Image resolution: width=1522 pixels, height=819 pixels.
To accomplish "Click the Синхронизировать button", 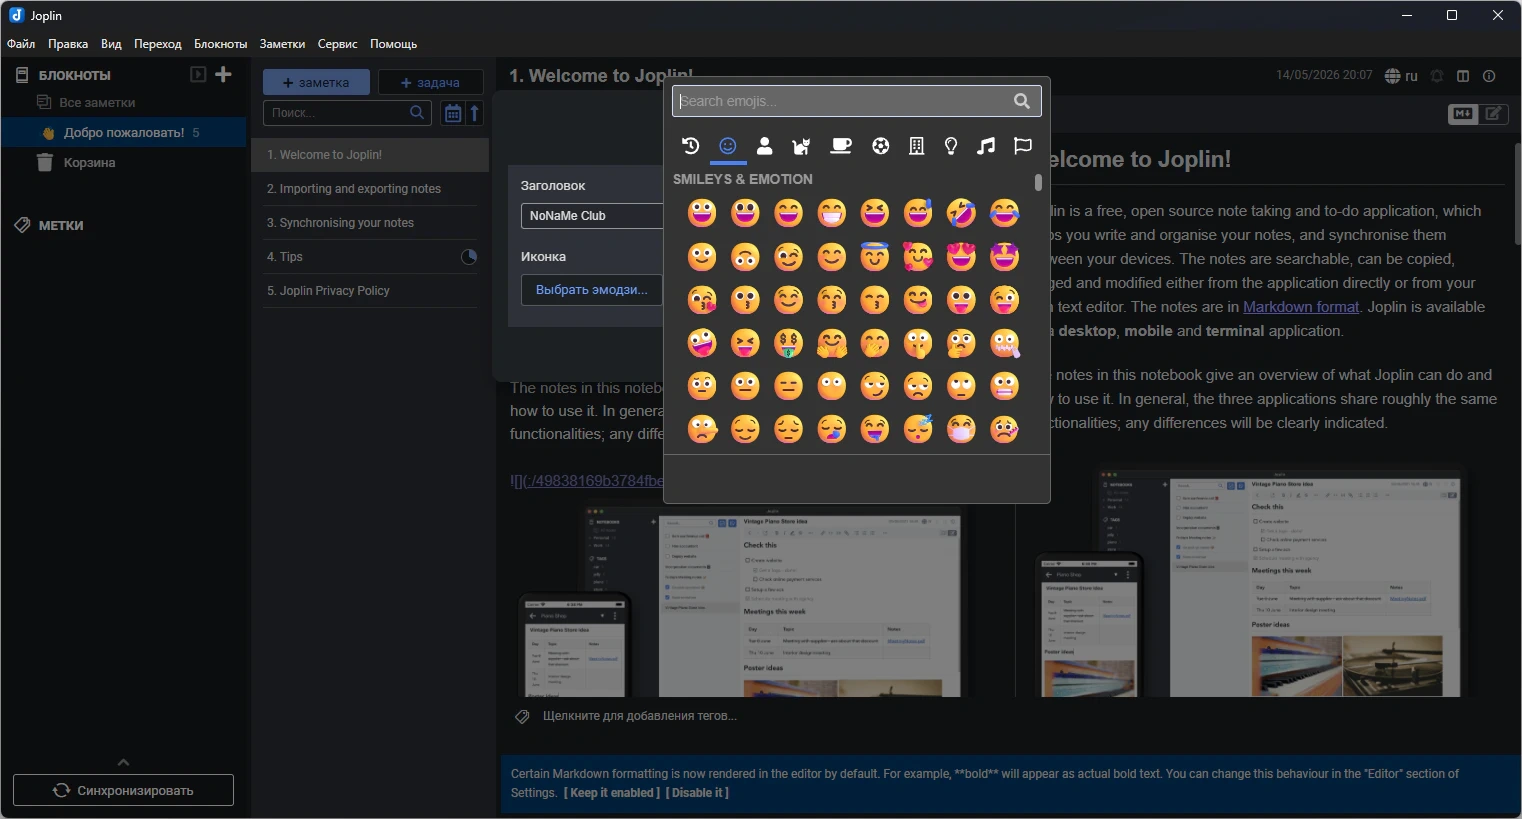I will coord(123,790).
